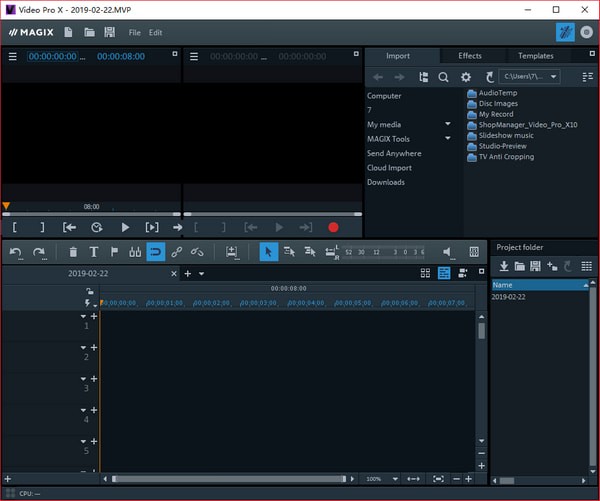Click the search magnifier in Import panel
600x501 pixels.
tap(443, 77)
